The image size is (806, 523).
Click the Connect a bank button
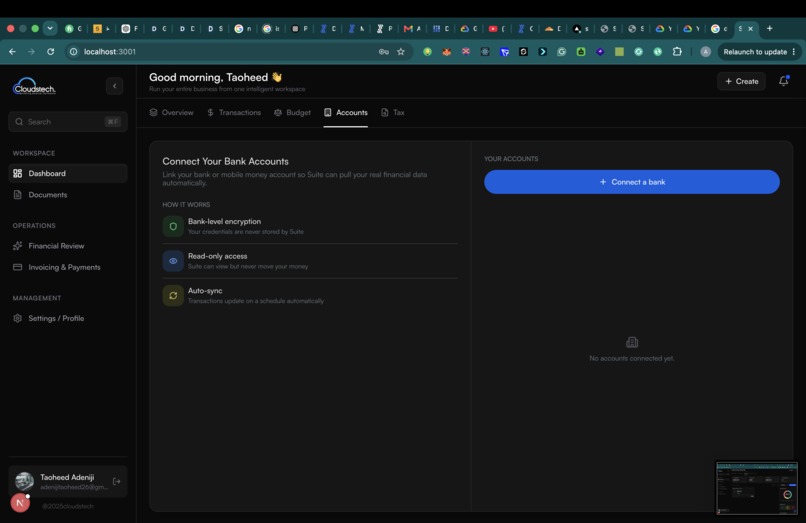[632, 182]
